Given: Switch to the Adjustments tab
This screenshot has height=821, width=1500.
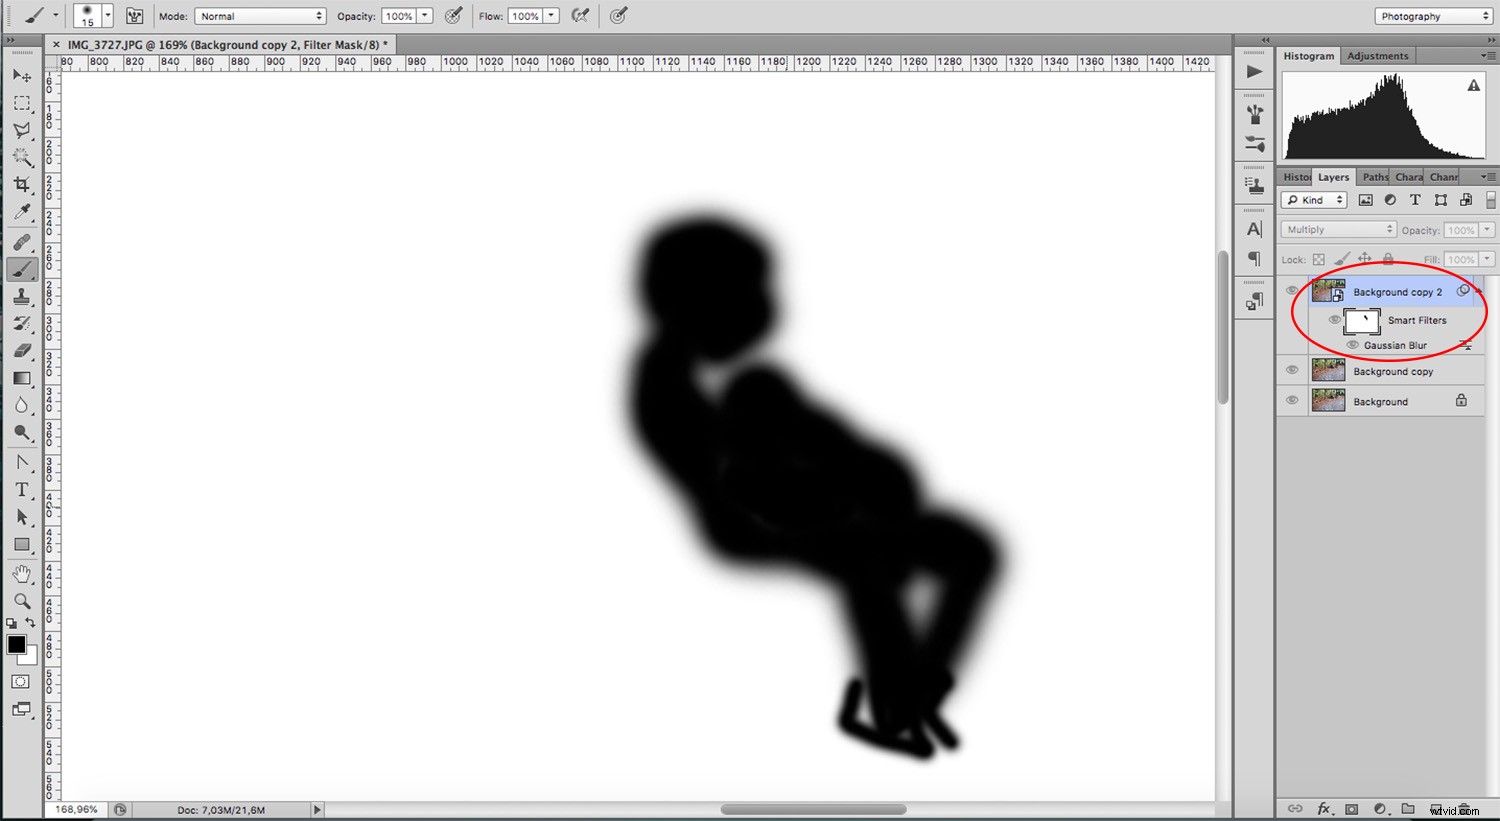Looking at the screenshot, I should coord(1377,55).
